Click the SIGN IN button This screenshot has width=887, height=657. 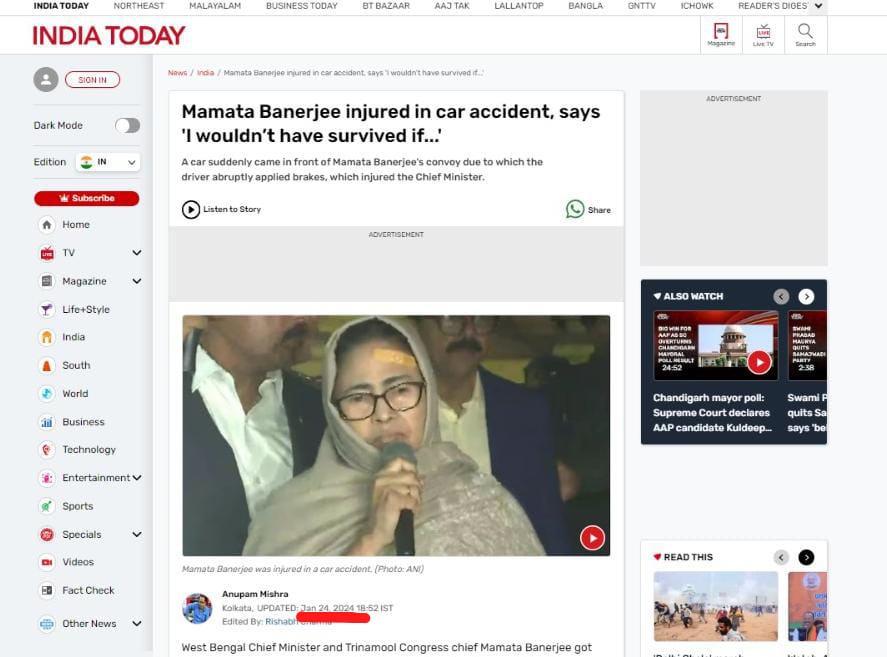[x=92, y=80]
